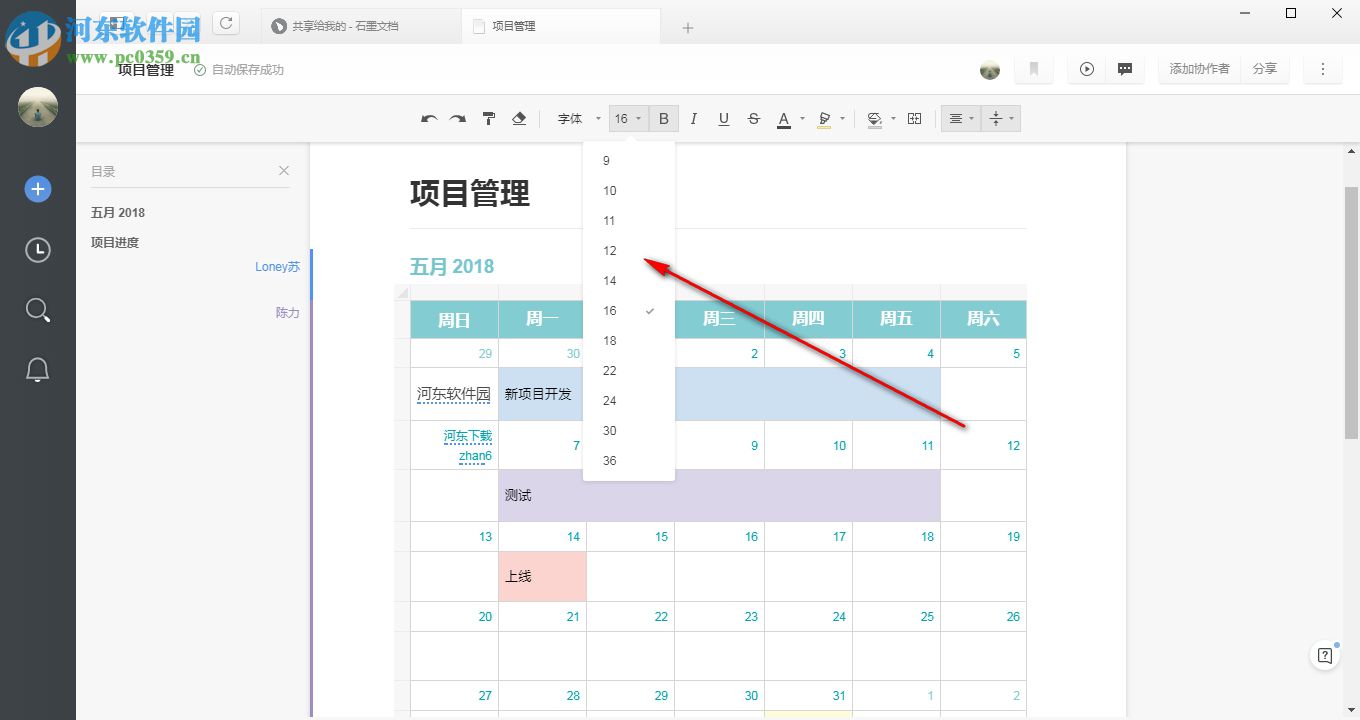Click the 分享 share button
The height and width of the screenshot is (720, 1360).
tap(1265, 68)
